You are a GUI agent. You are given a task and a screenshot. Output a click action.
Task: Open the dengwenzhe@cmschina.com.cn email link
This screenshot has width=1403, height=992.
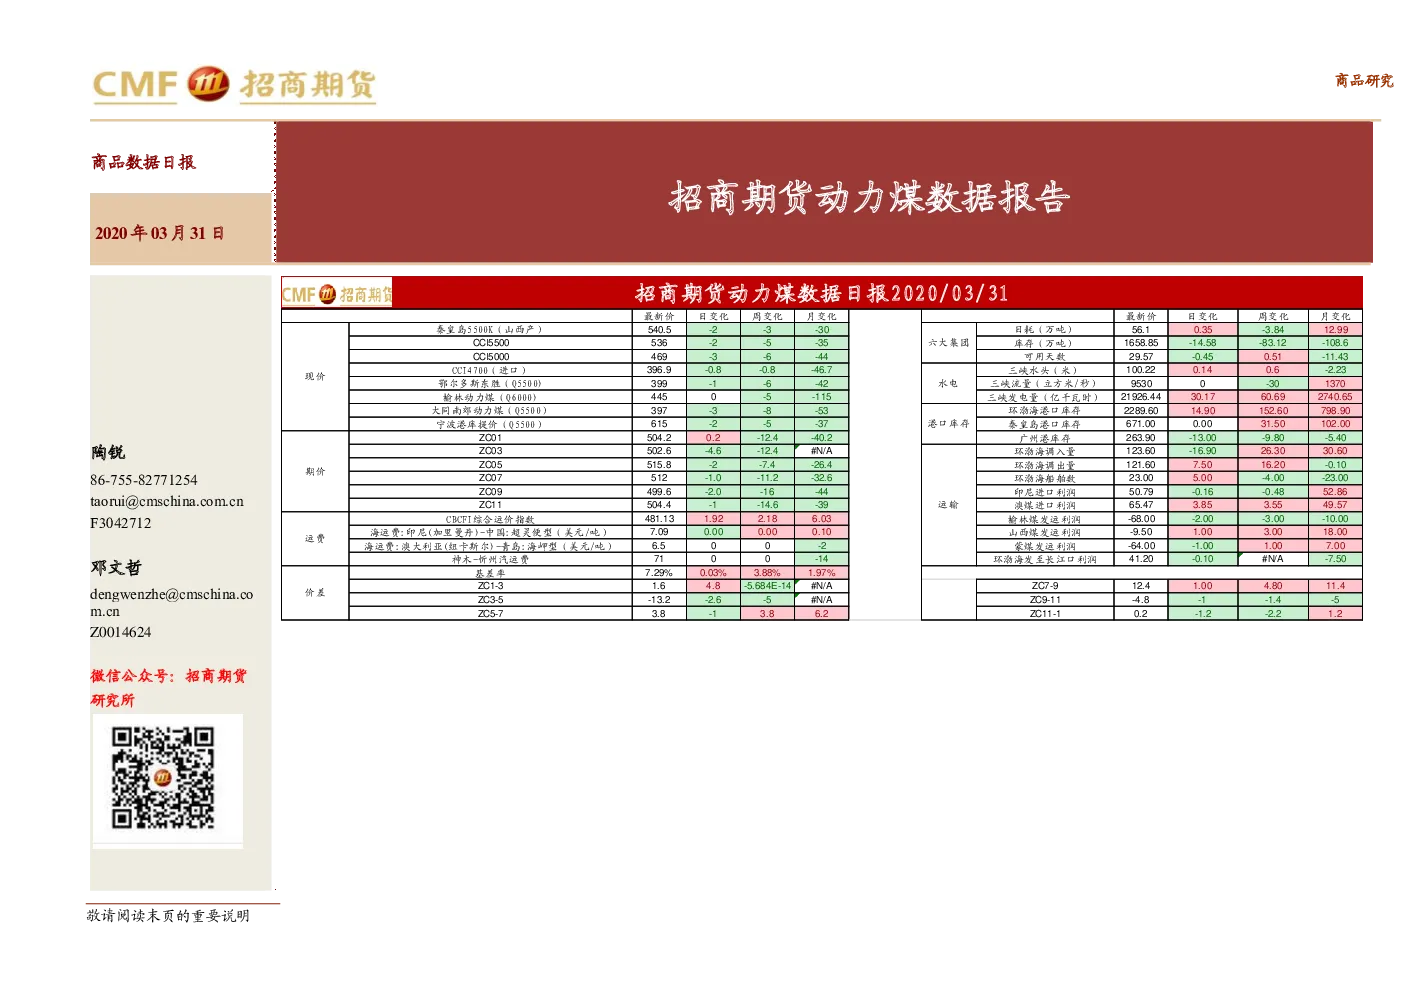(171, 602)
